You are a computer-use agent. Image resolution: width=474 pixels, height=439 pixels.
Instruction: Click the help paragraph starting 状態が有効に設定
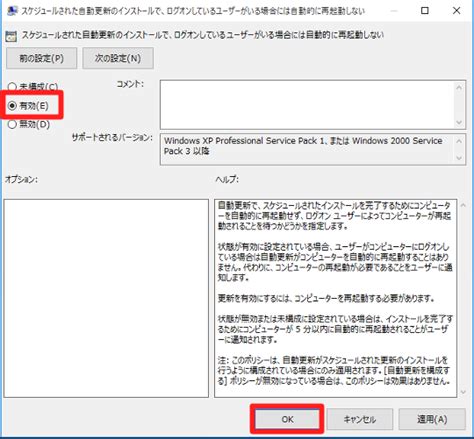click(335, 262)
